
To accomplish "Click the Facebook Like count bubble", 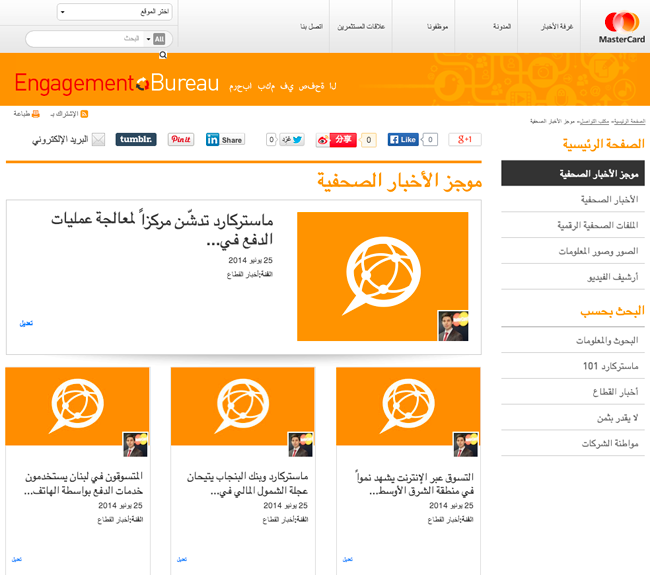I will point(430,140).
